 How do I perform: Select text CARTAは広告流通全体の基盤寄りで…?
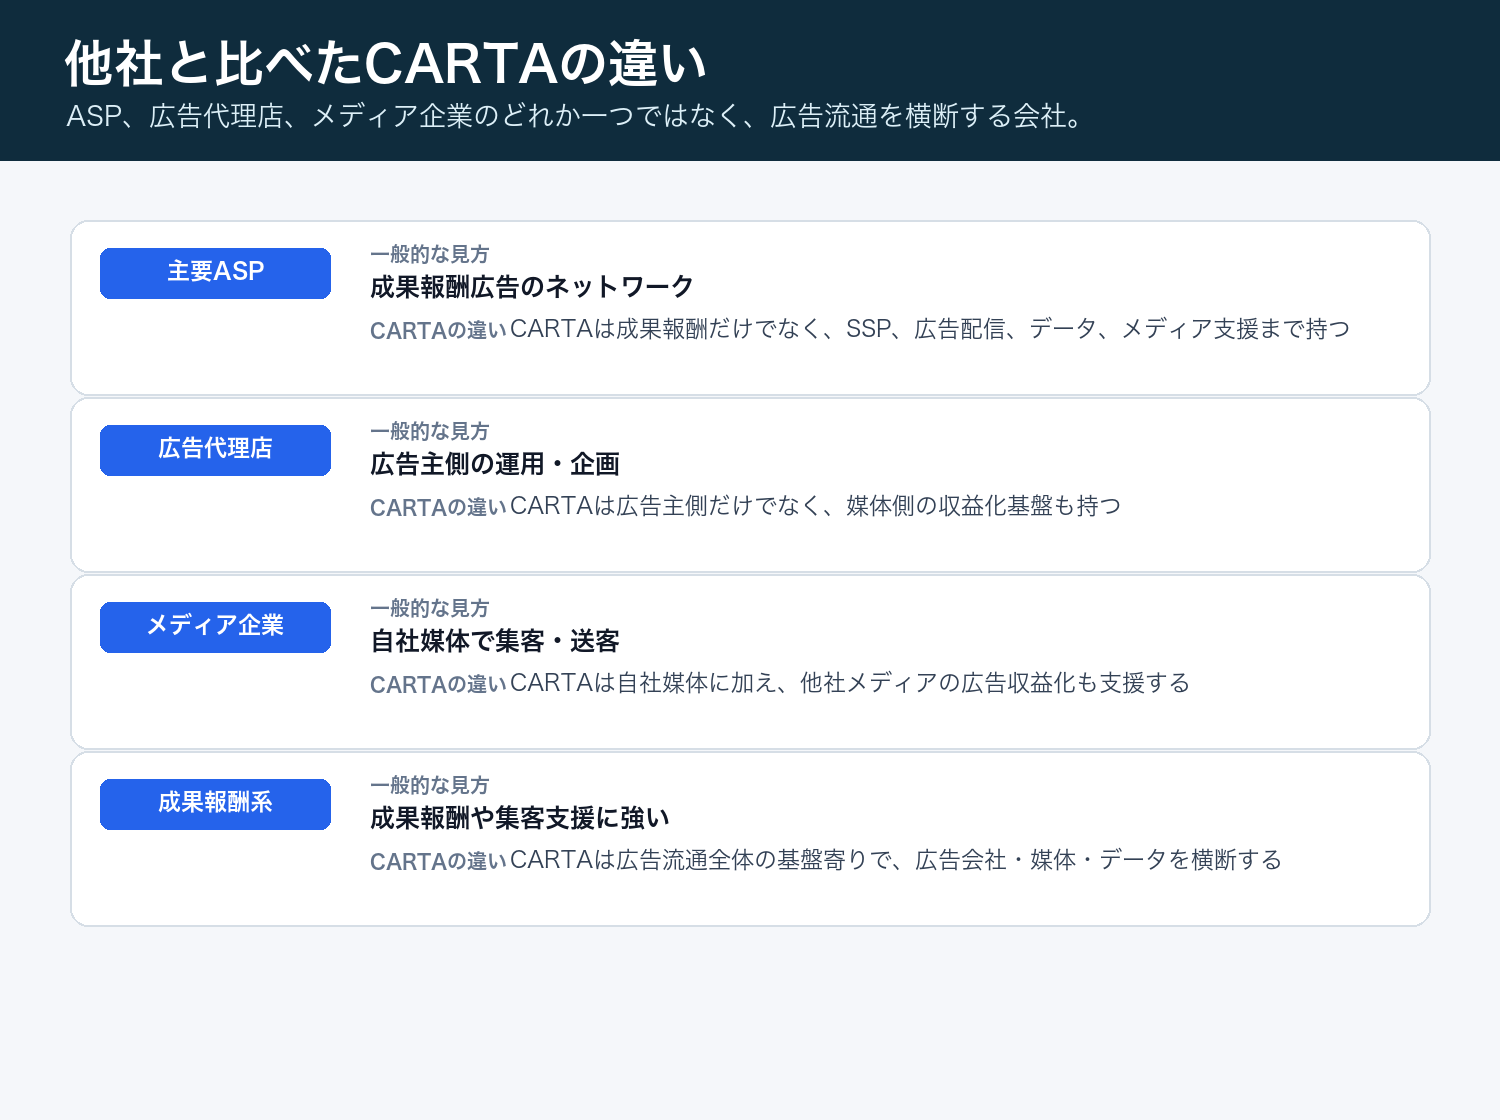point(896,860)
